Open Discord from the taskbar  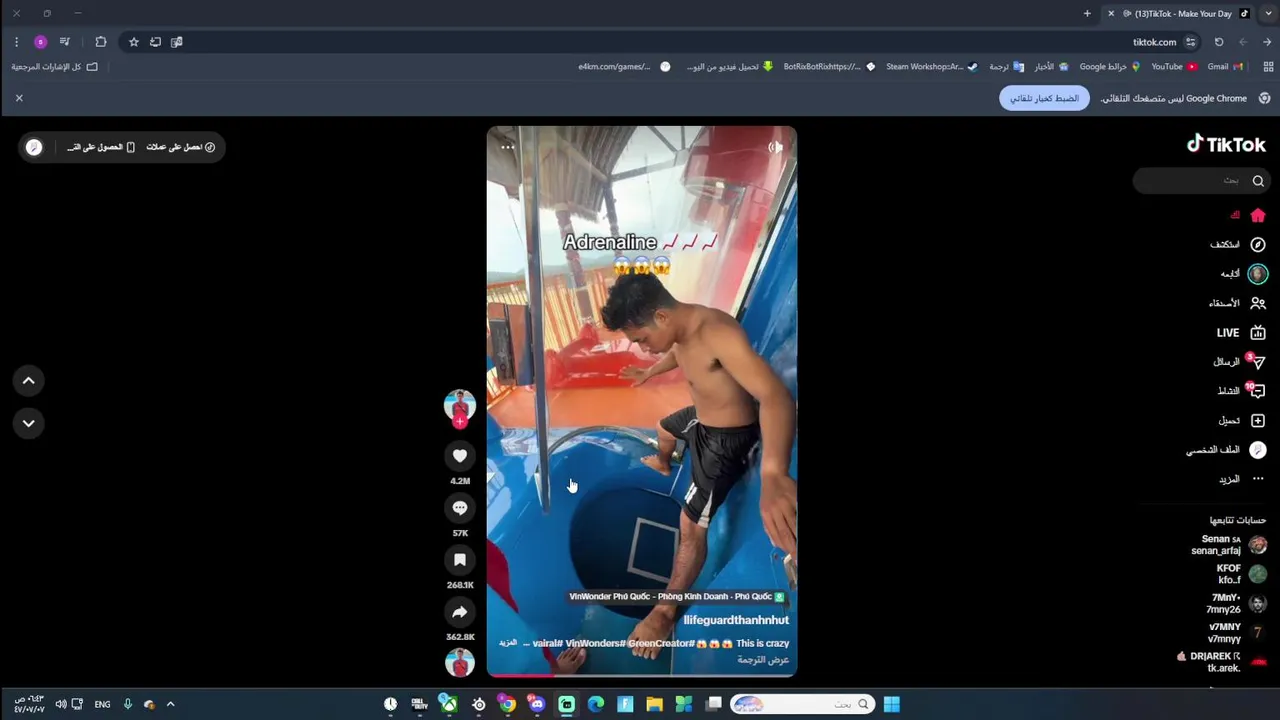[537, 704]
